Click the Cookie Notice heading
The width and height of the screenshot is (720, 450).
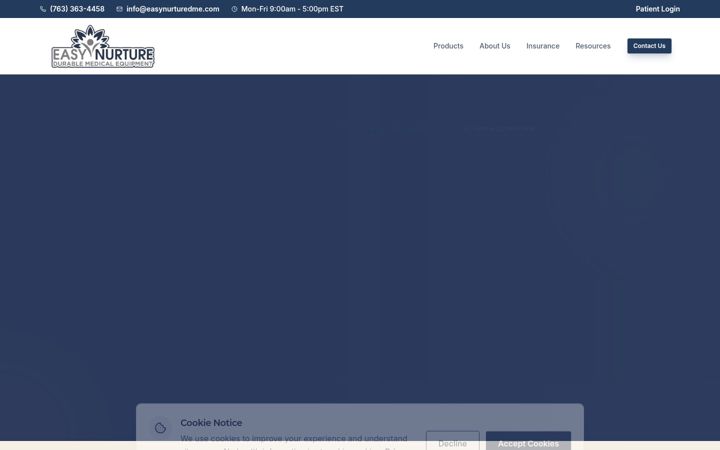[211, 423]
